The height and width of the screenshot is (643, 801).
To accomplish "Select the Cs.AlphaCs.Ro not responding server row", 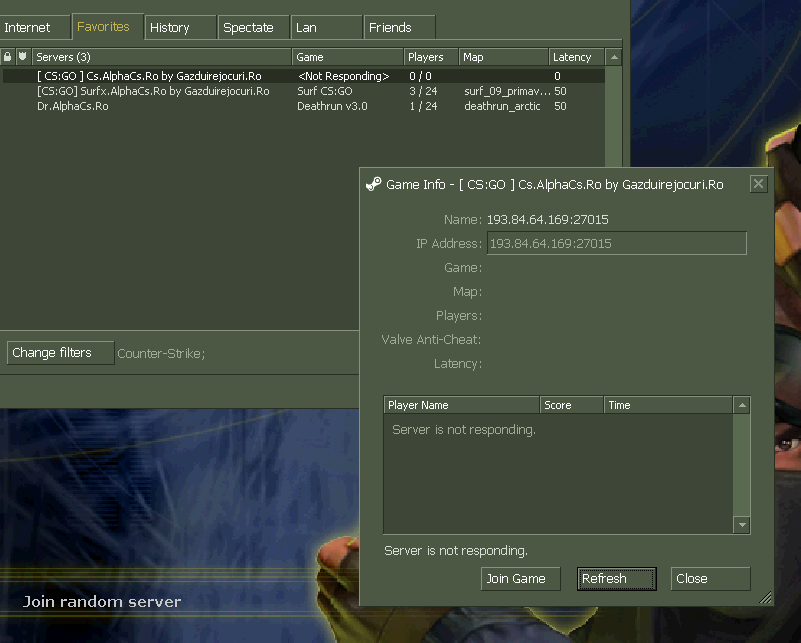I will [x=303, y=76].
